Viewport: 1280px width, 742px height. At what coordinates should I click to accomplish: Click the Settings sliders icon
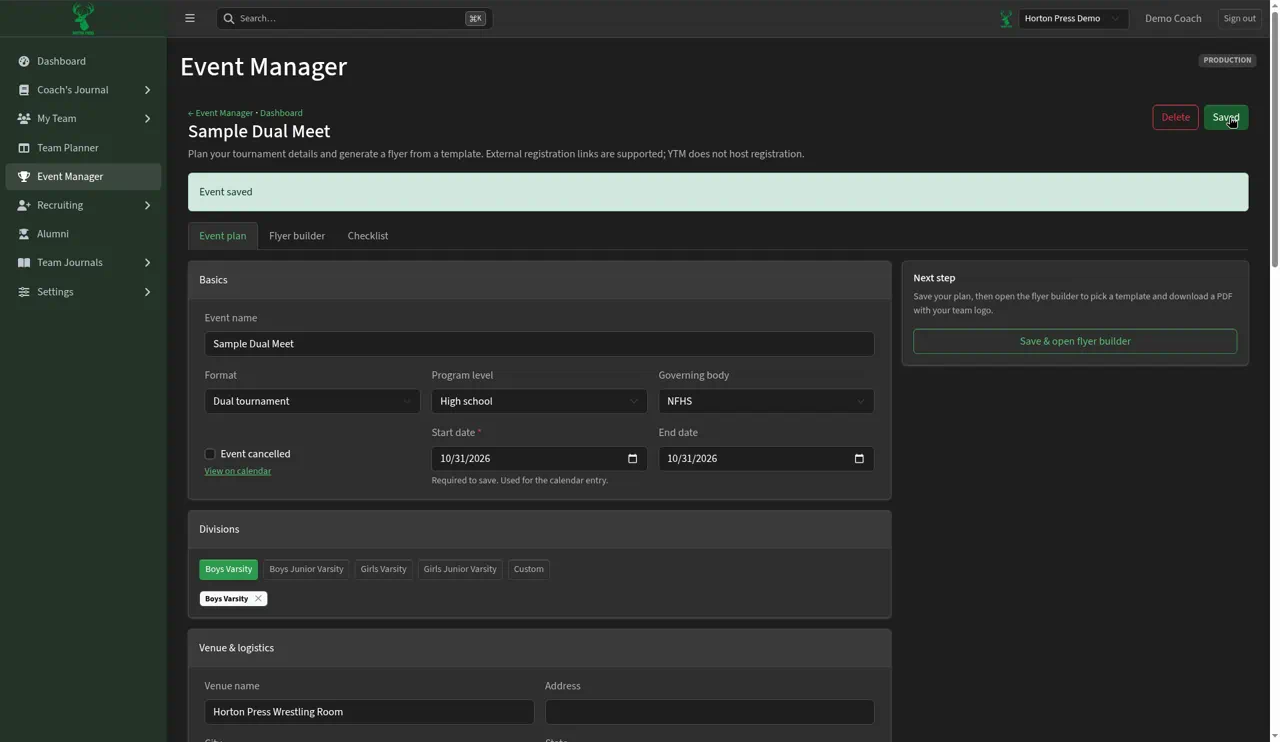click(24, 292)
